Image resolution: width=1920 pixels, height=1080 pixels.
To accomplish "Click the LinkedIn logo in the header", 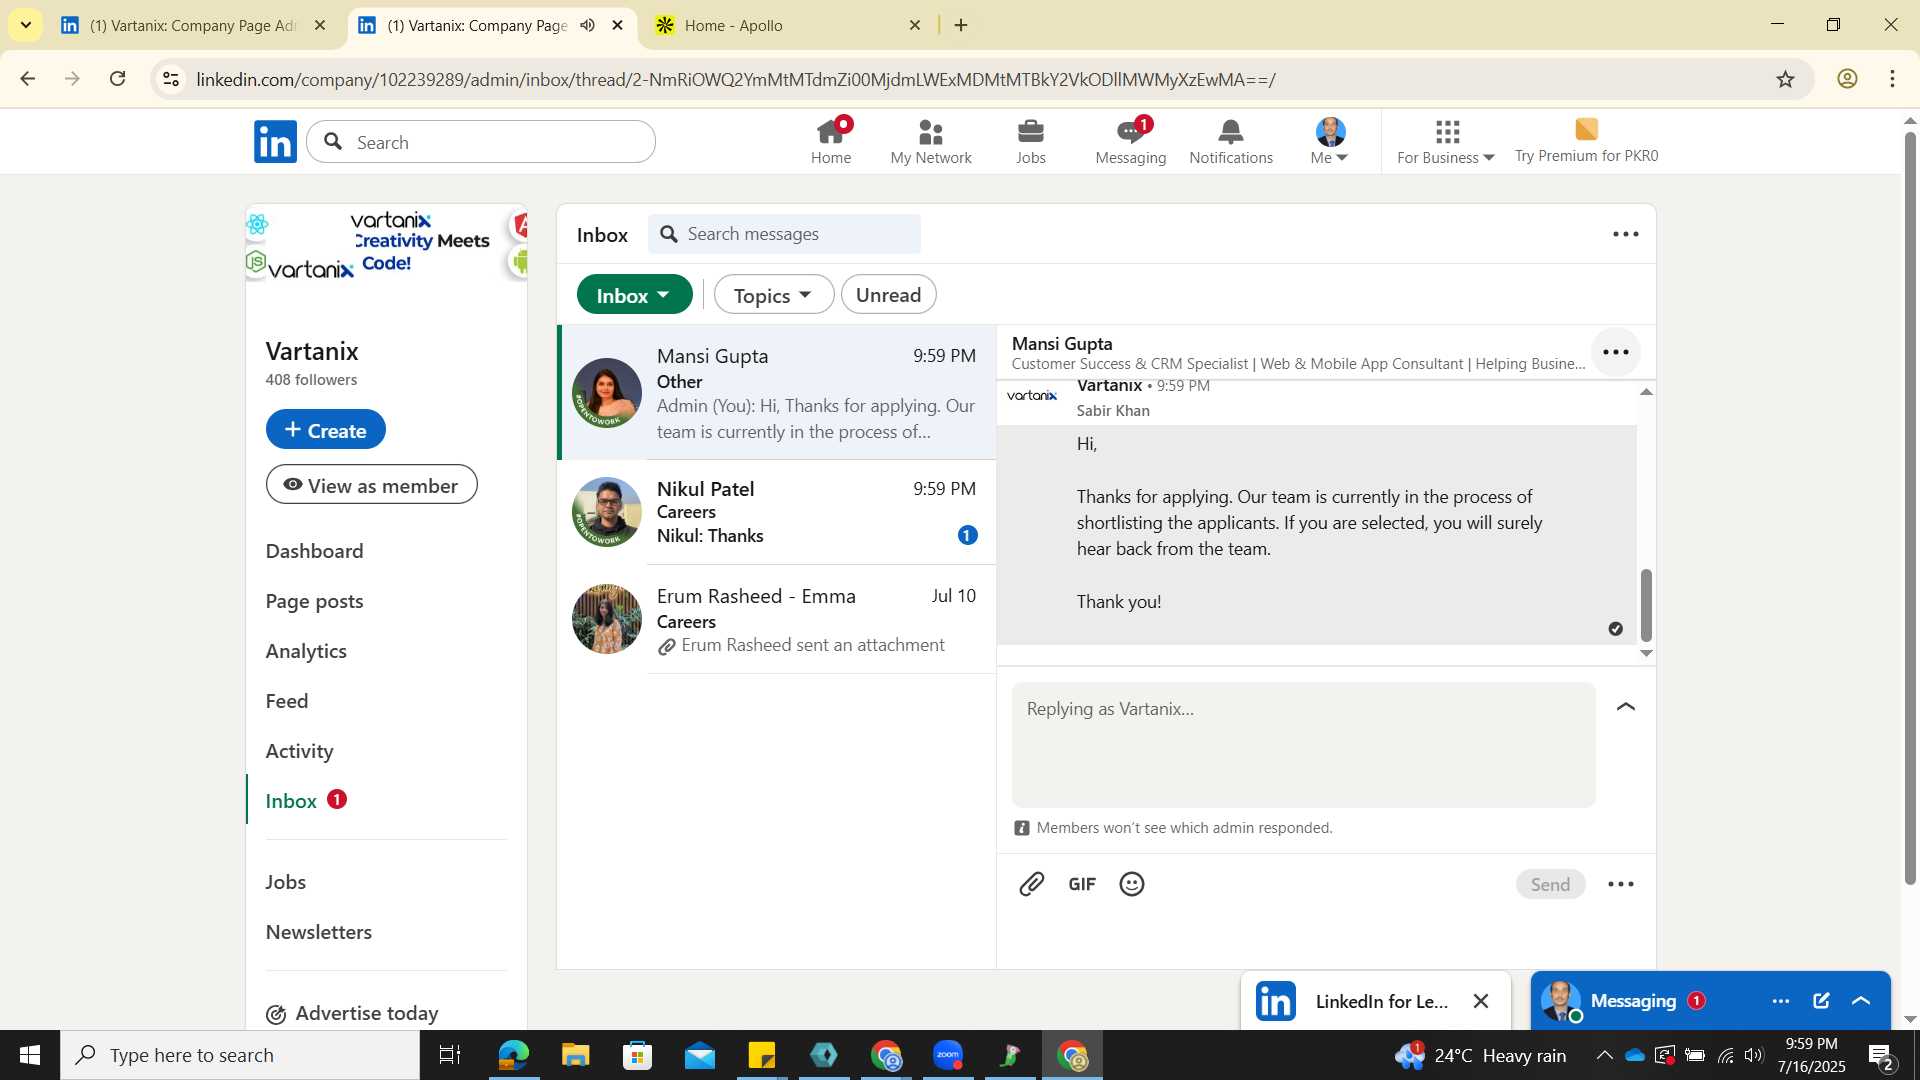I will tap(275, 142).
